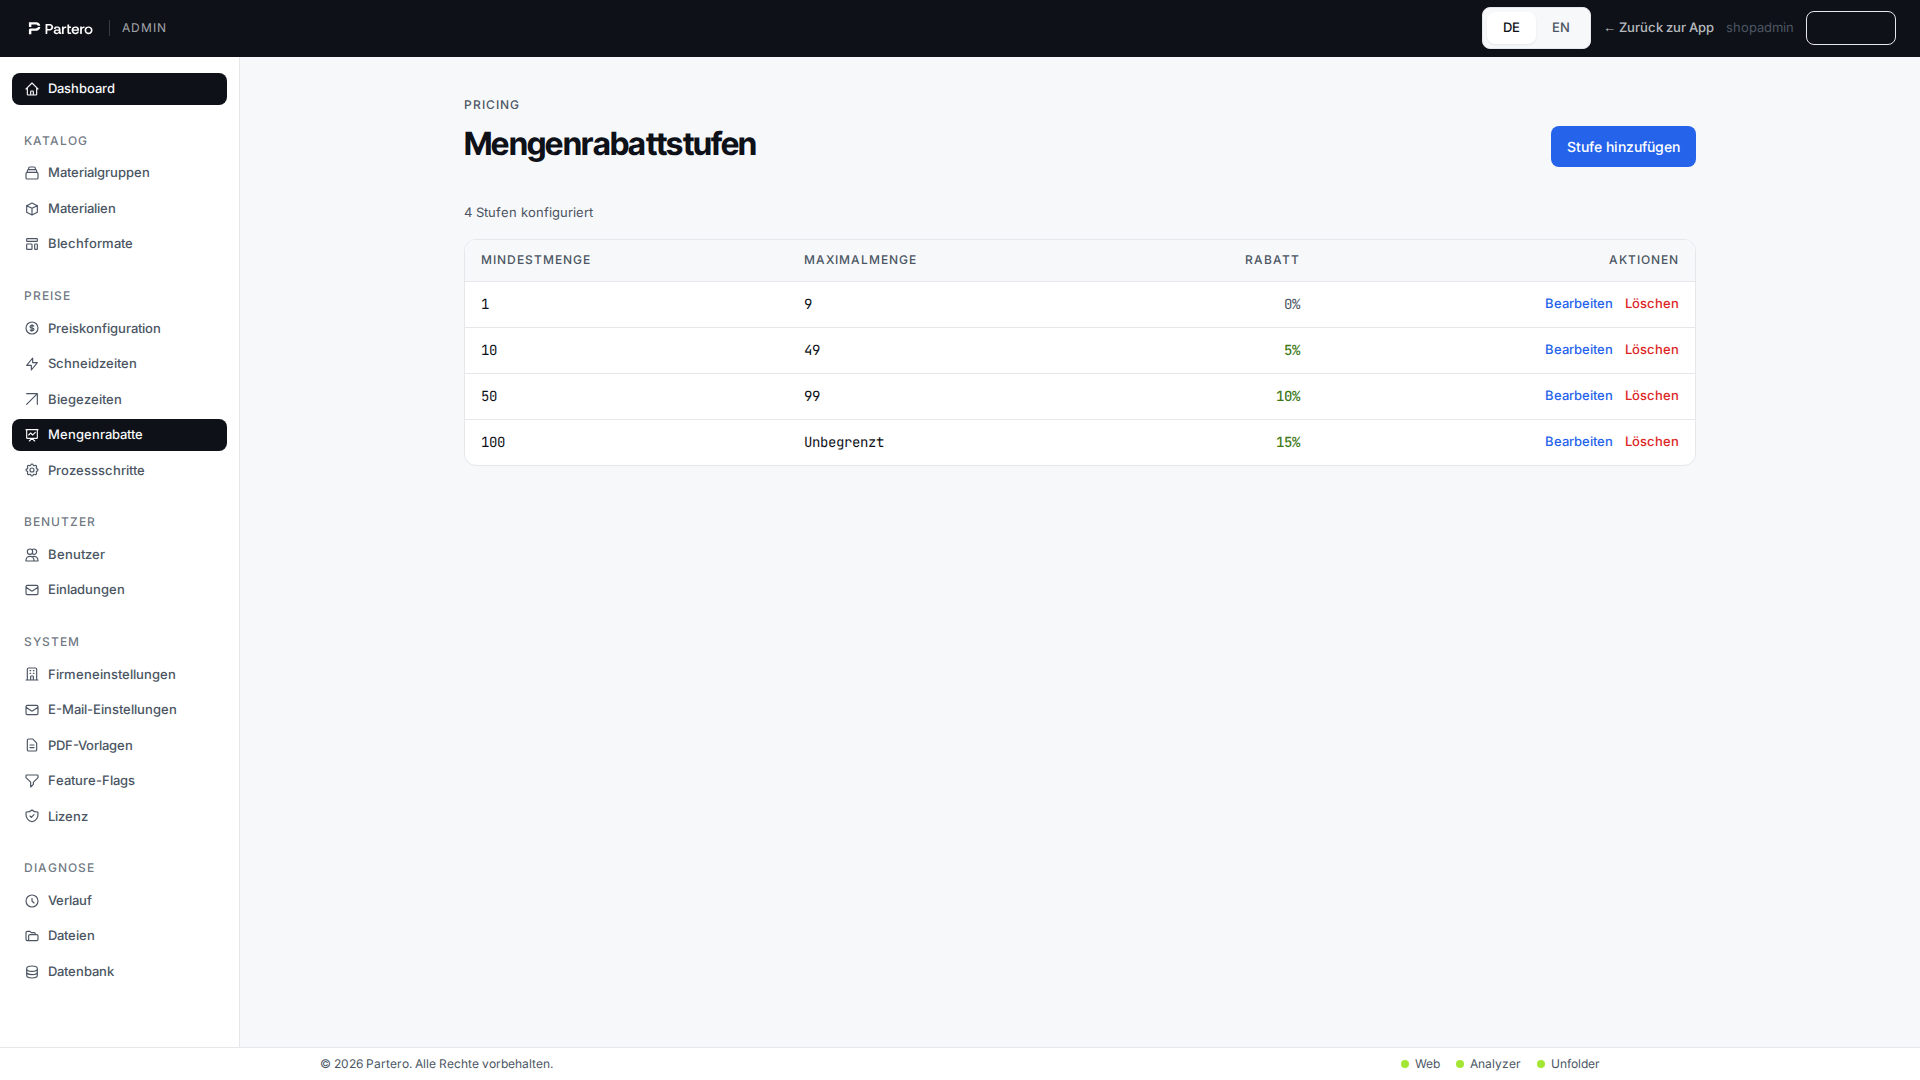Image resolution: width=1920 pixels, height=1080 pixels.
Task: Click Zurück zur App link
Action: (1659, 28)
